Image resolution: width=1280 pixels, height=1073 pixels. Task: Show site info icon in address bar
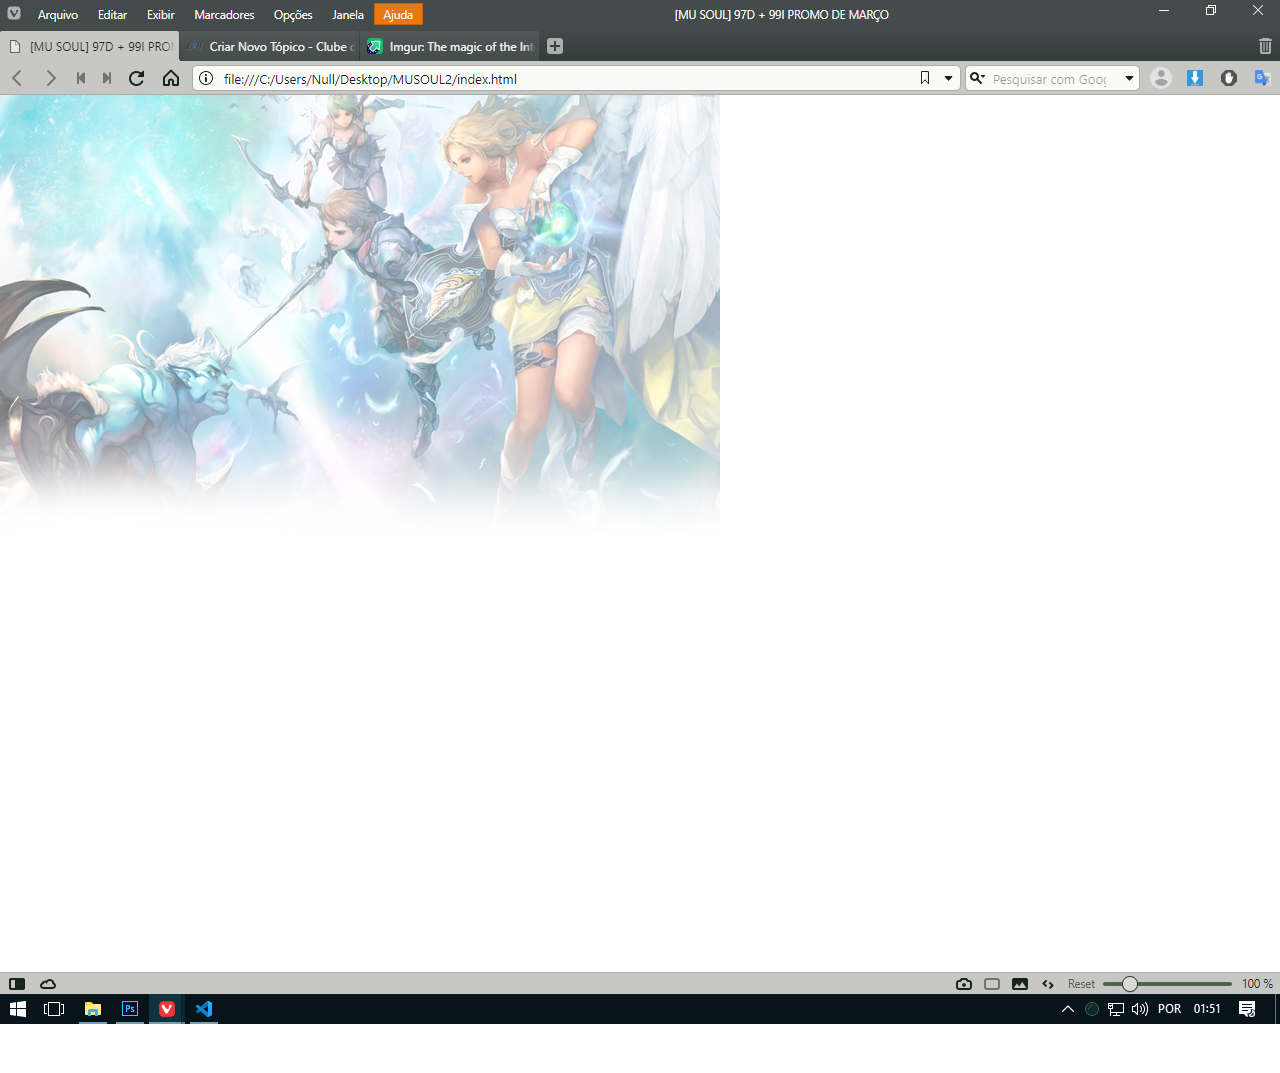206,78
